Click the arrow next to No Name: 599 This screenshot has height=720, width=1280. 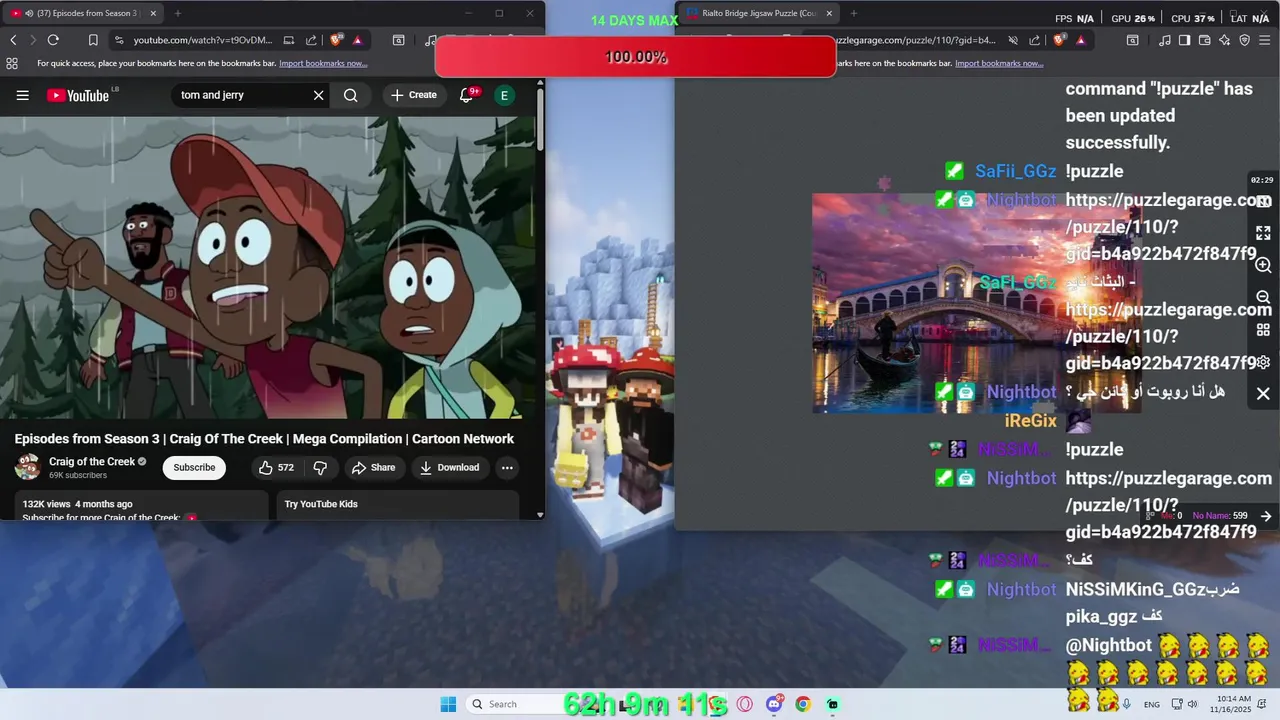click(1266, 516)
